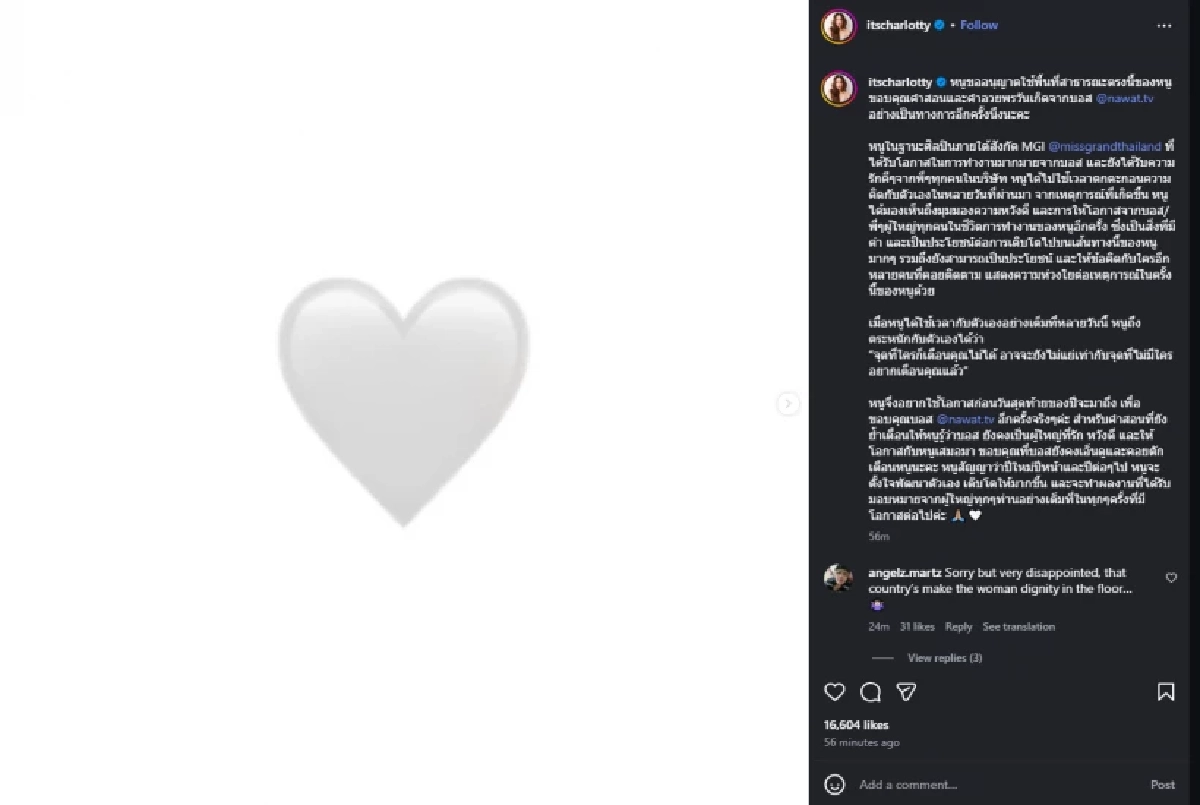Click the white heart post image

coord(403,402)
